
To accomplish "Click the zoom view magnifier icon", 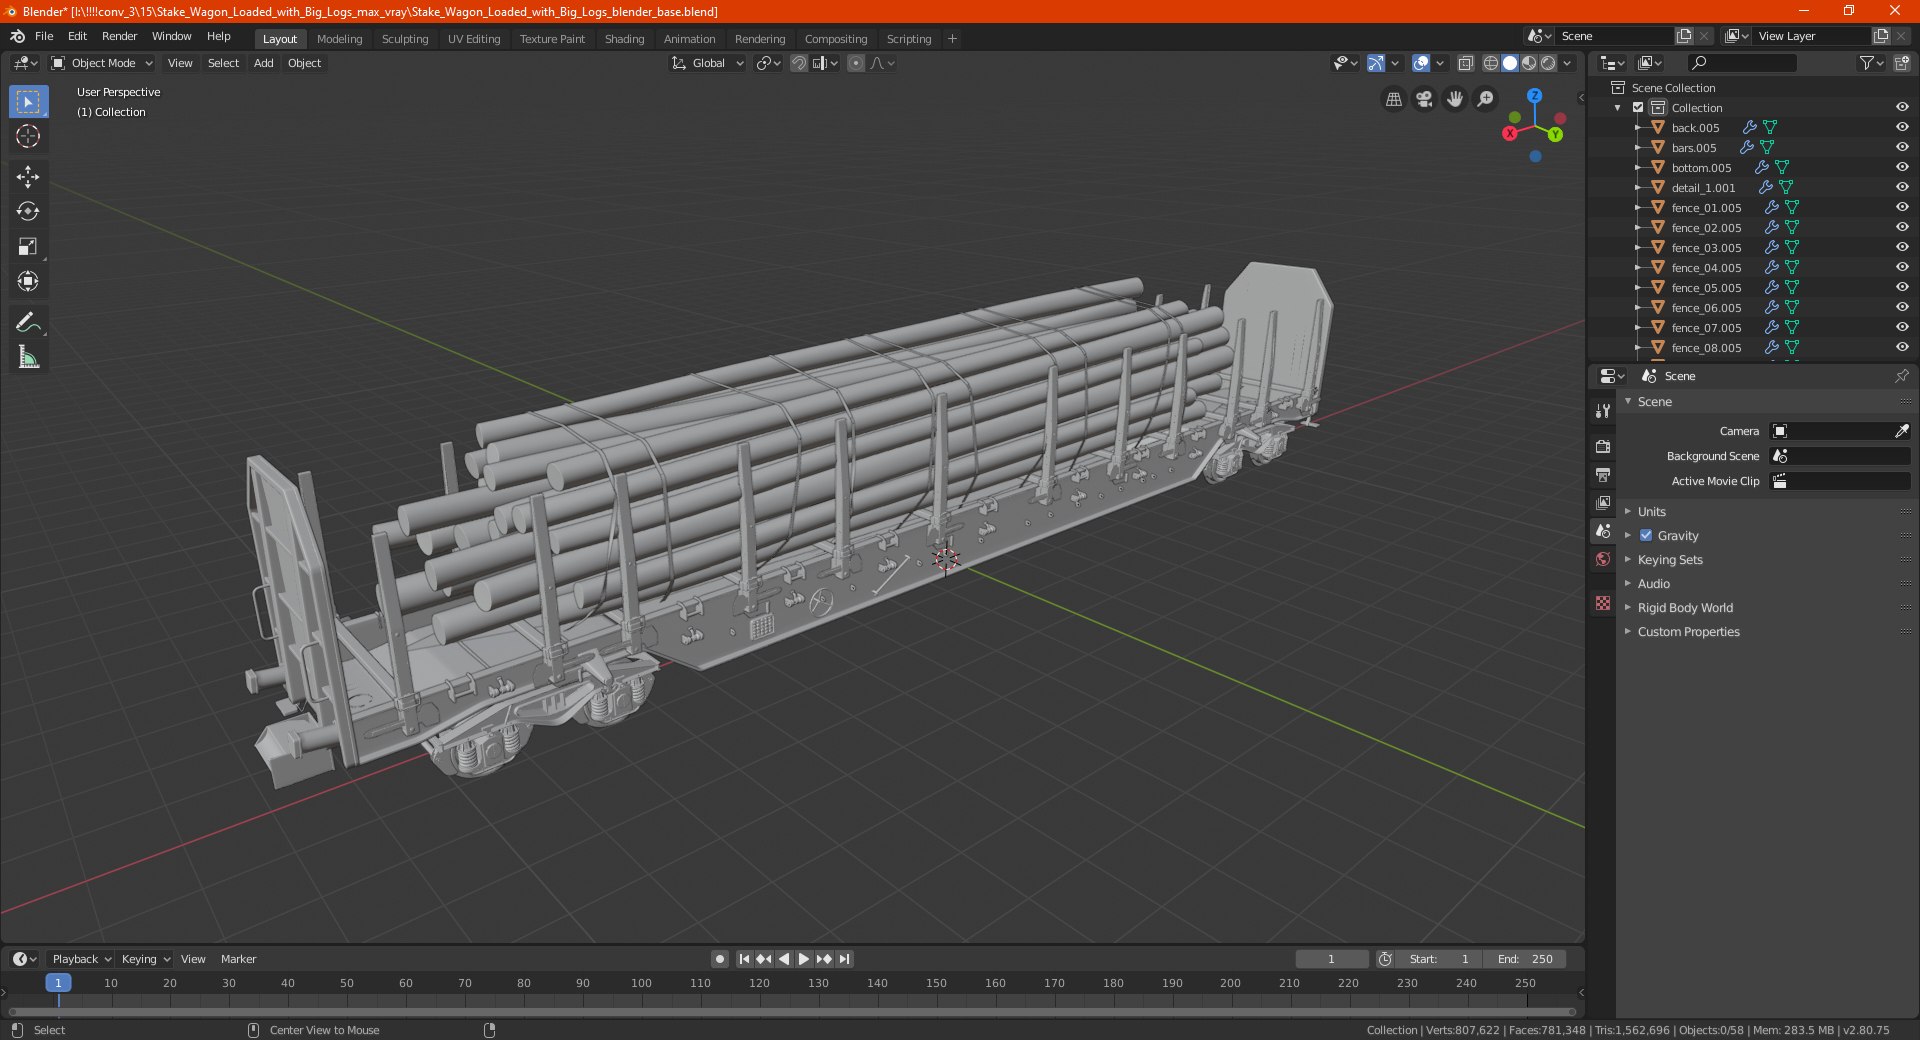I will 1486,99.
